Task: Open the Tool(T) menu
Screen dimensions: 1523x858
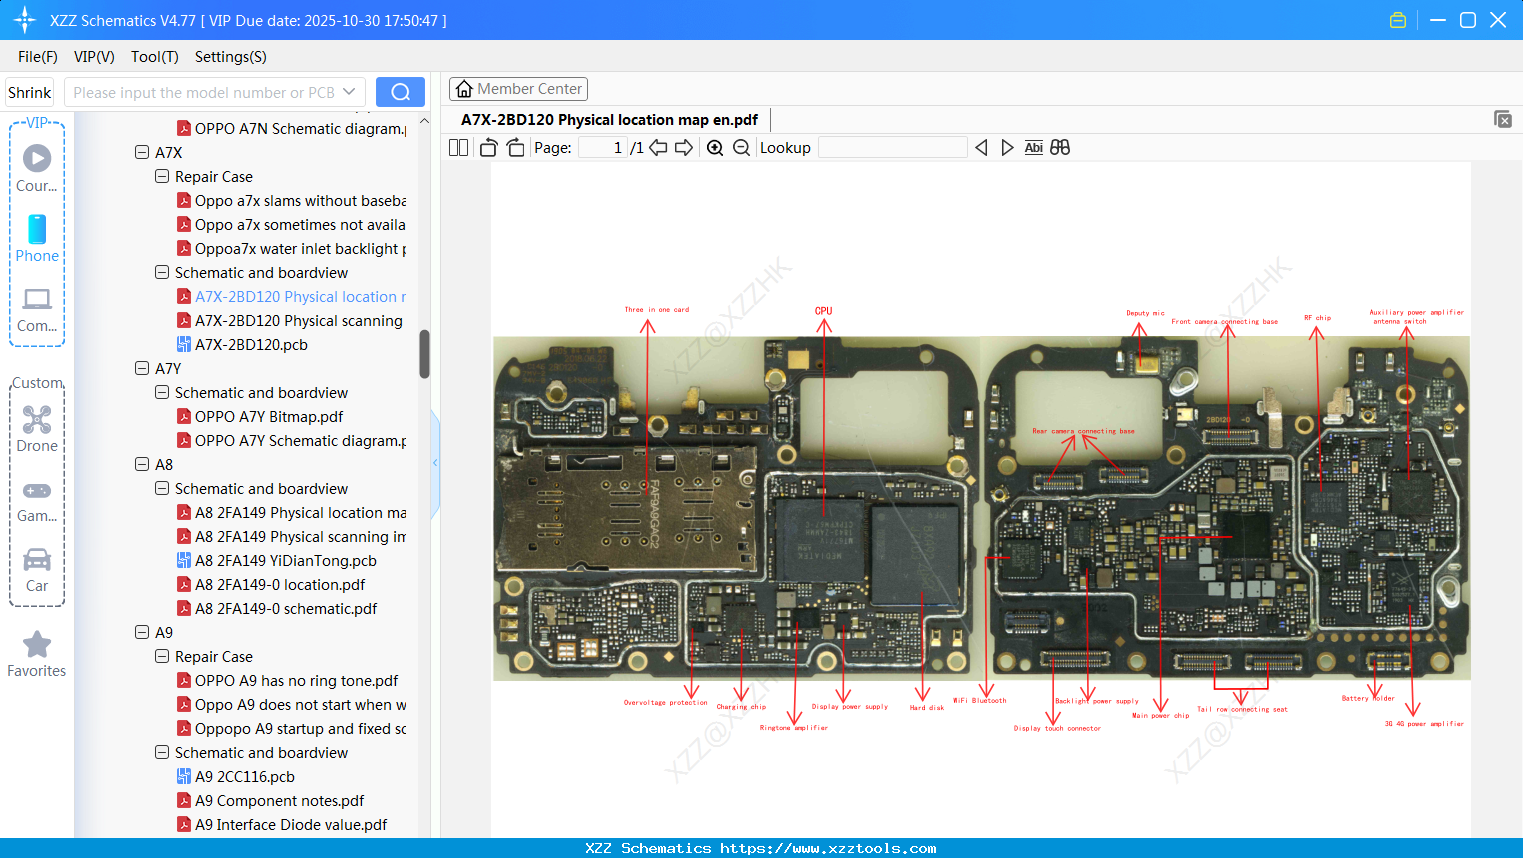Action: [x=154, y=57]
